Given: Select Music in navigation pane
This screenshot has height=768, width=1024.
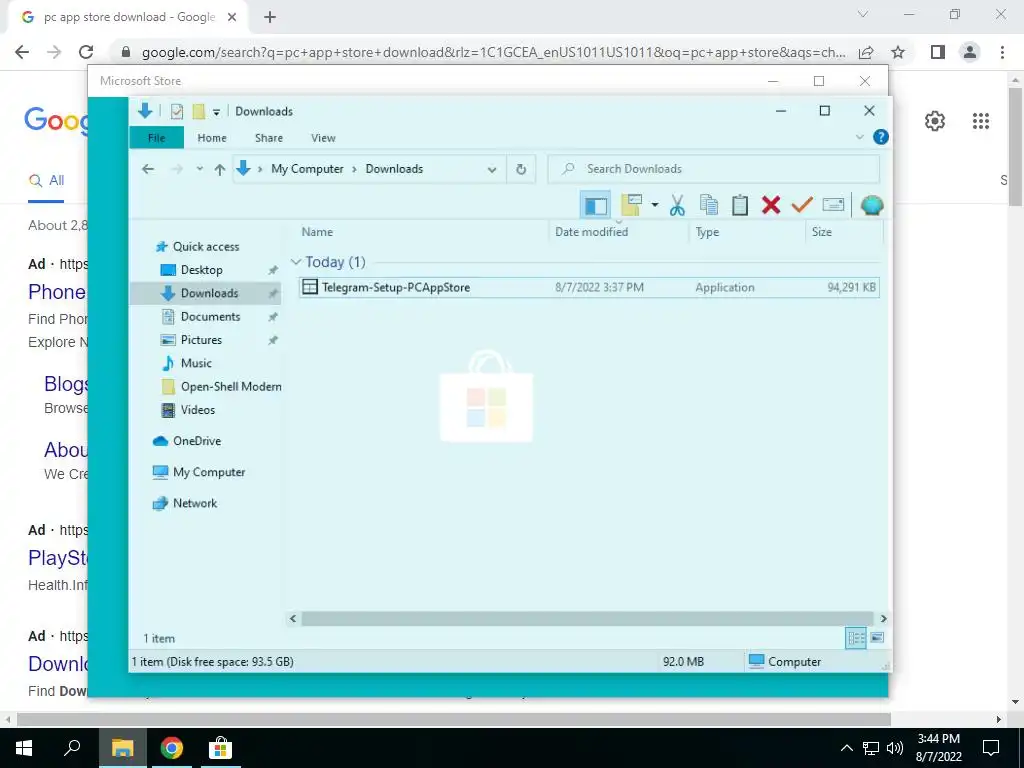Looking at the screenshot, I should (196, 363).
